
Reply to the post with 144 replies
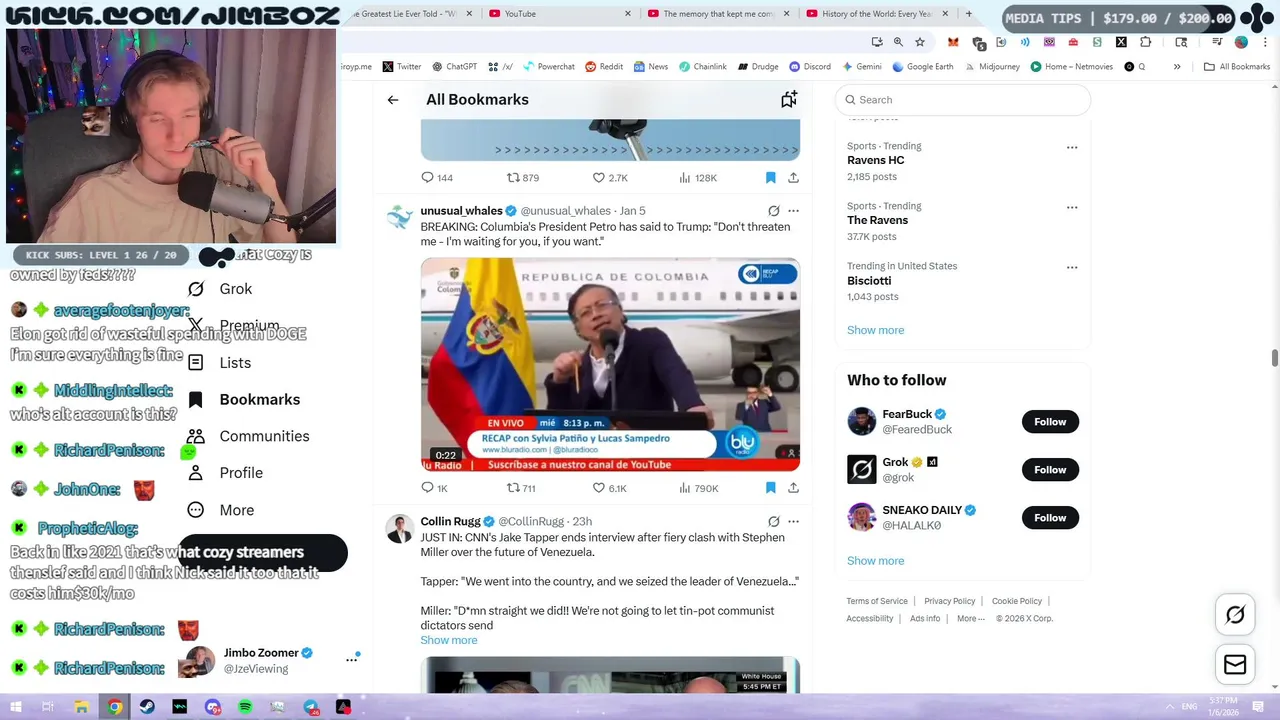point(437,178)
